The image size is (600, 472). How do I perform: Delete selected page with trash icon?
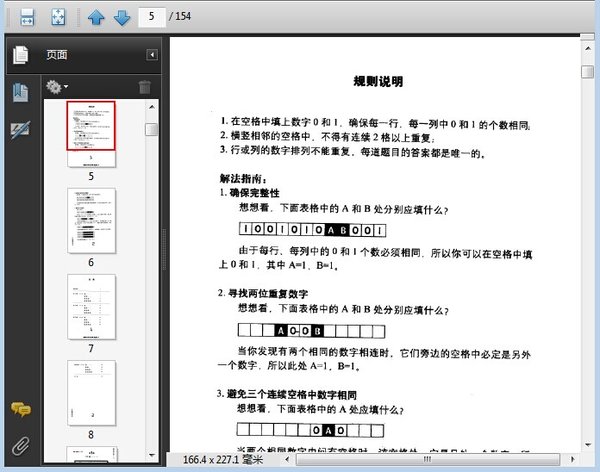coord(145,87)
